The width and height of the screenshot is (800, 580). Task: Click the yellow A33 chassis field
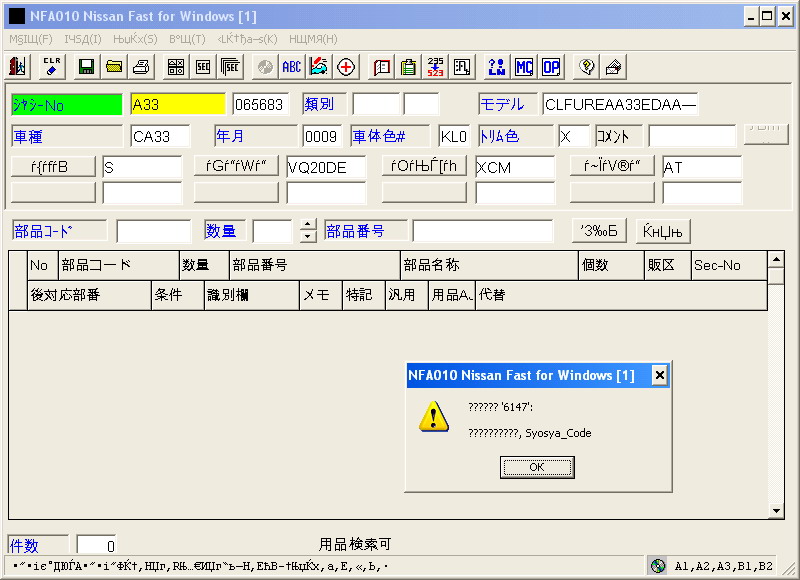pos(178,105)
